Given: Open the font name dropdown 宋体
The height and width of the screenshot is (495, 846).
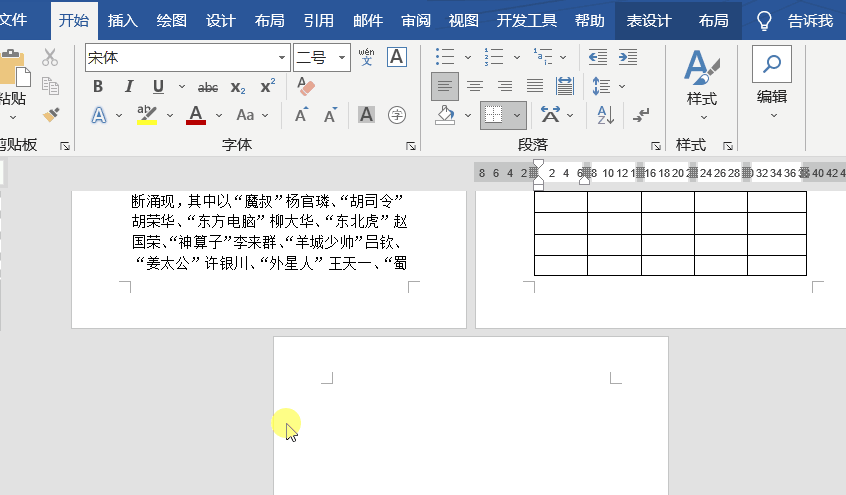Looking at the screenshot, I should pyautogui.click(x=282, y=57).
